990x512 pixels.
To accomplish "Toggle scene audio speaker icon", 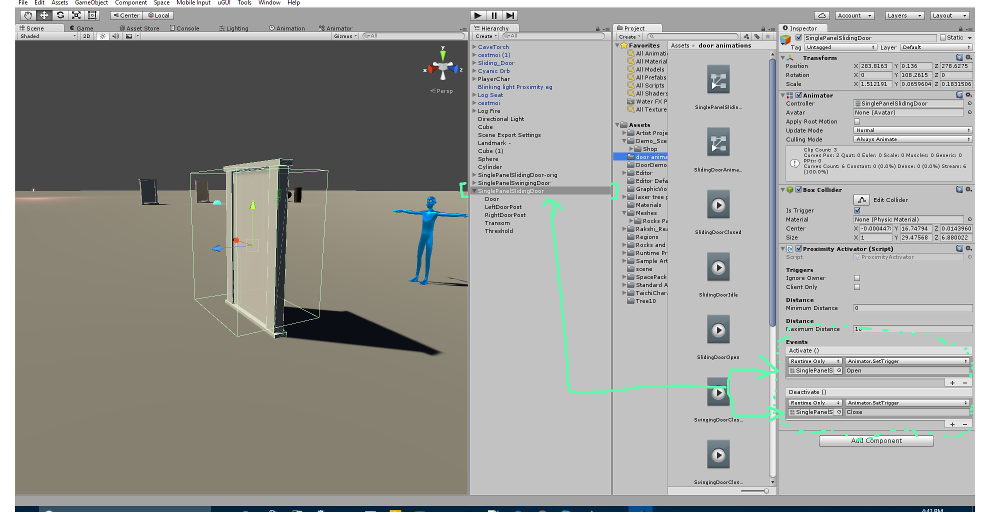I will [115, 37].
